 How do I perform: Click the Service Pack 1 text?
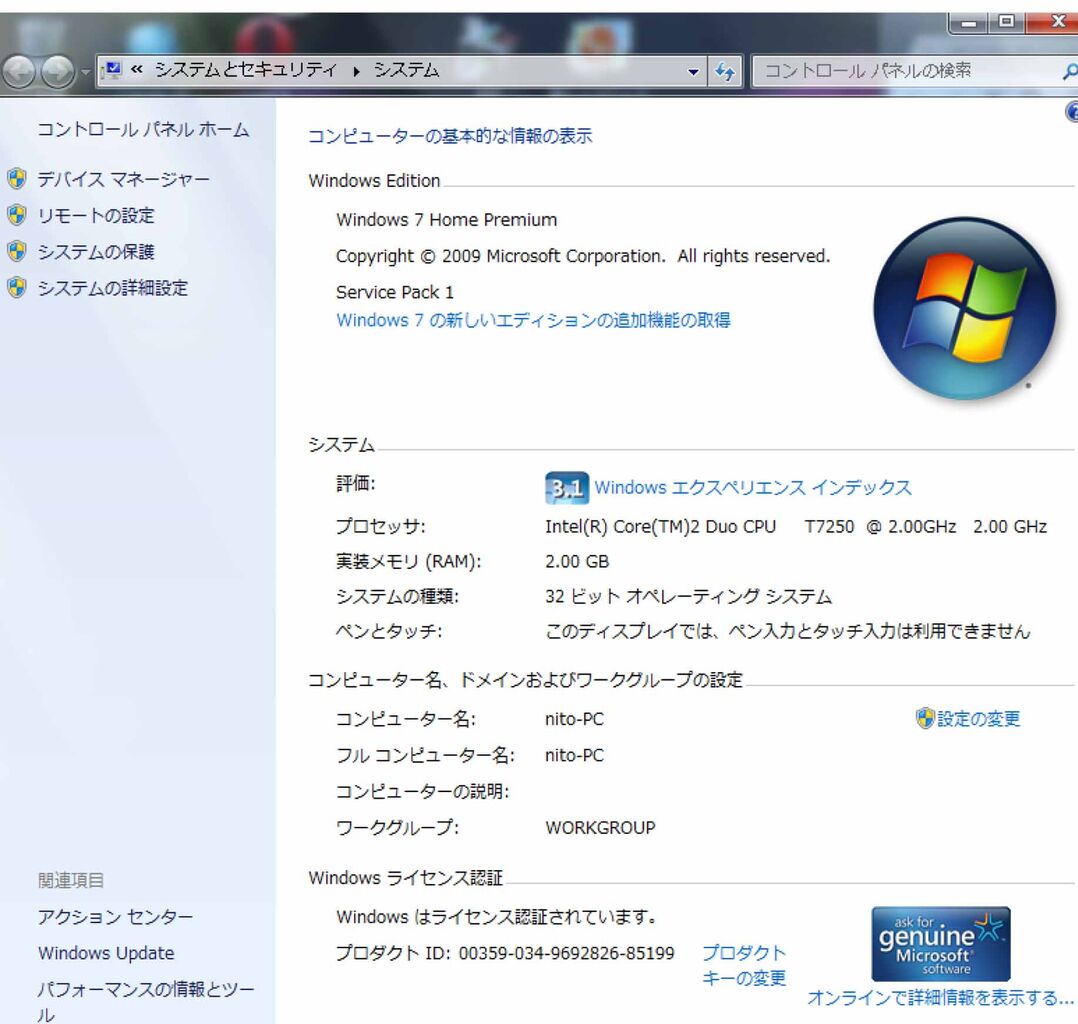pyautogui.click(x=395, y=292)
